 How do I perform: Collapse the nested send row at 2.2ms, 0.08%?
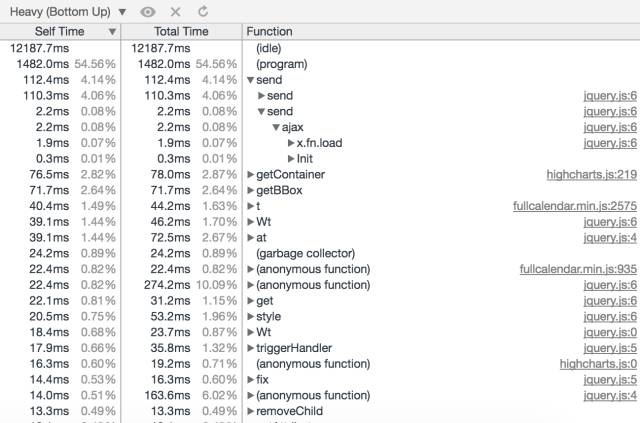pos(262,111)
